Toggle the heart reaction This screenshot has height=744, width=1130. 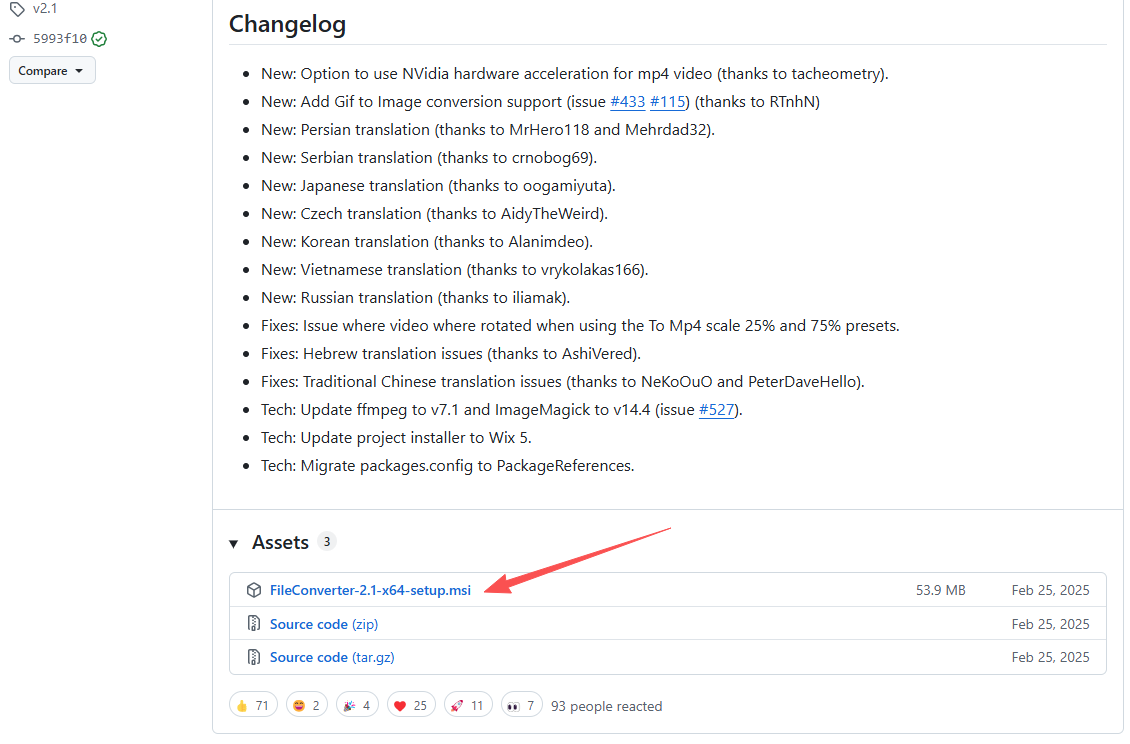(410, 706)
